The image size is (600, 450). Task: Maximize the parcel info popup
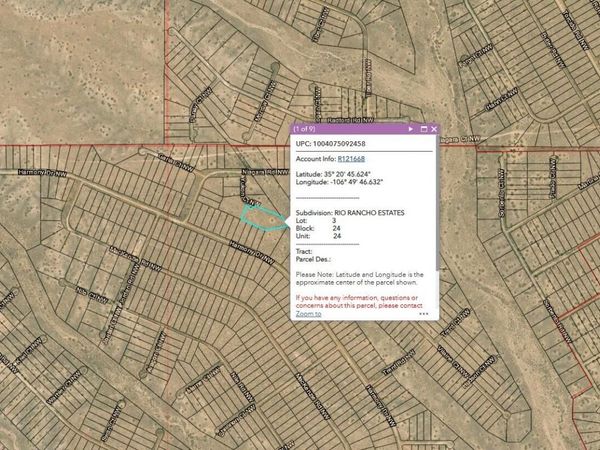click(423, 129)
